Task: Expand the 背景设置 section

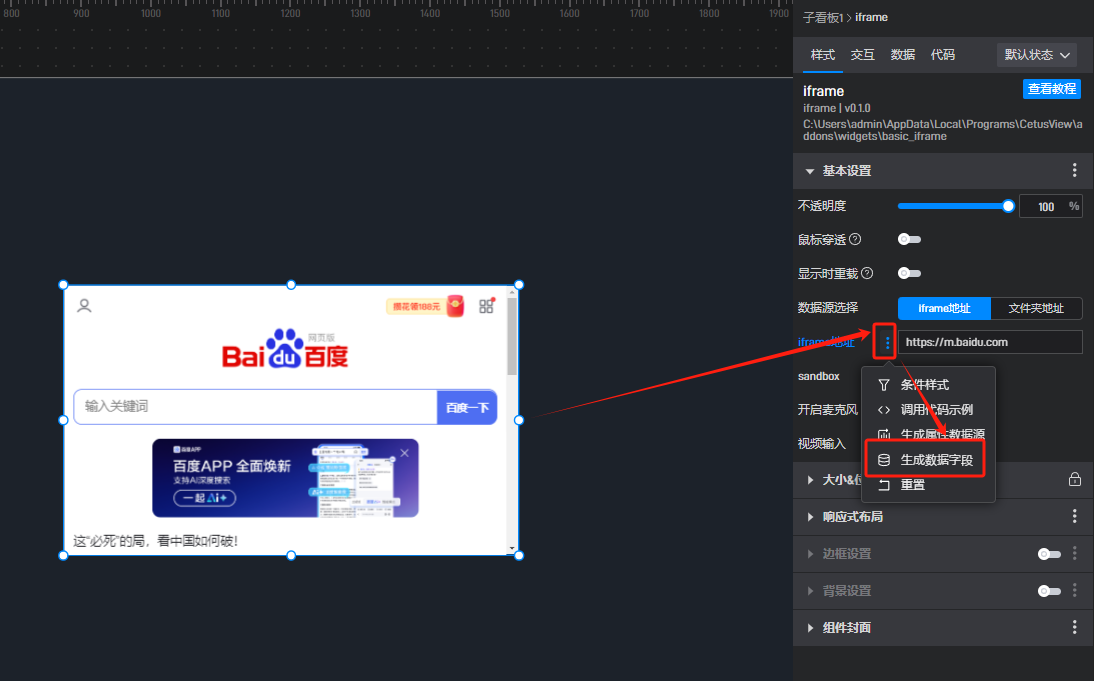Action: [810, 590]
